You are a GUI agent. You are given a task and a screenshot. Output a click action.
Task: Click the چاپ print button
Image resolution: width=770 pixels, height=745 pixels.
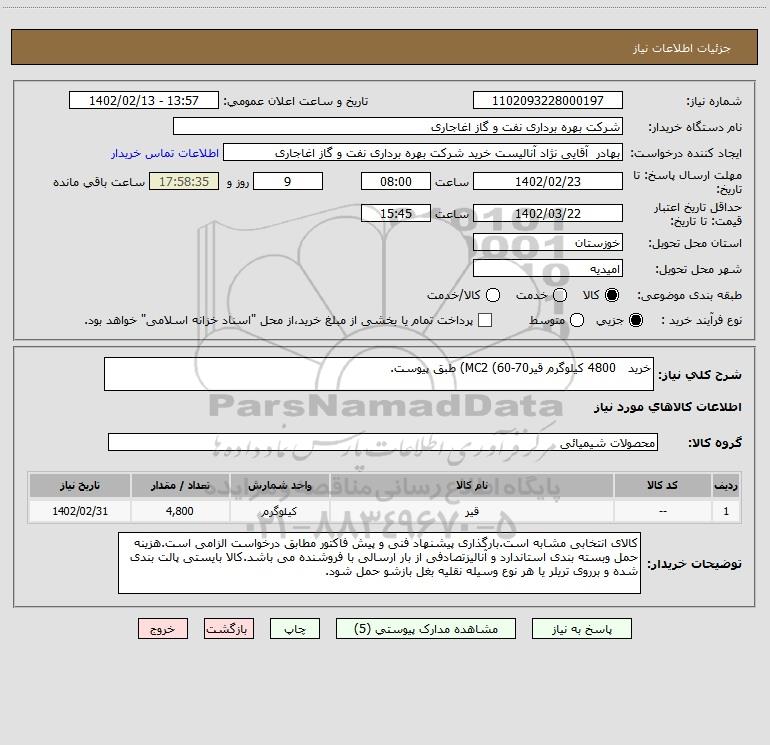click(x=295, y=629)
